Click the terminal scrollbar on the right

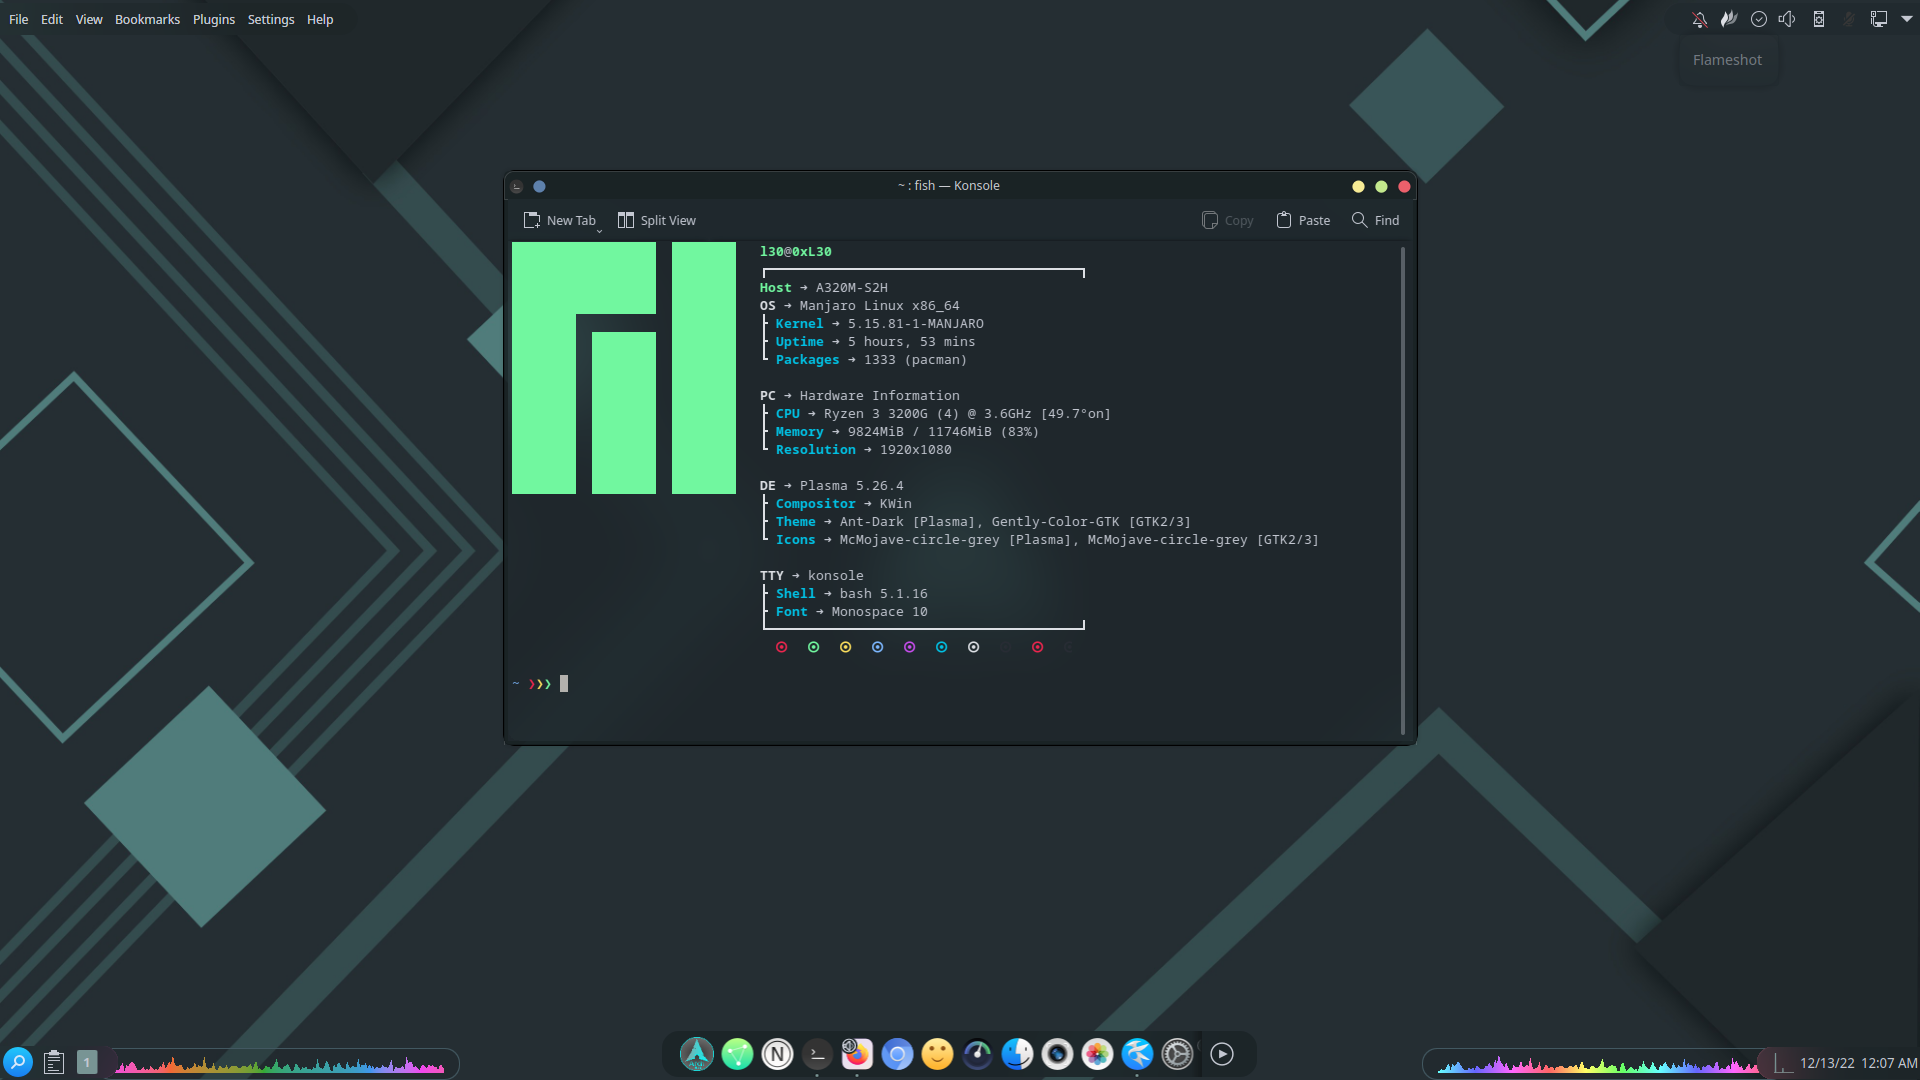coord(1403,480)
